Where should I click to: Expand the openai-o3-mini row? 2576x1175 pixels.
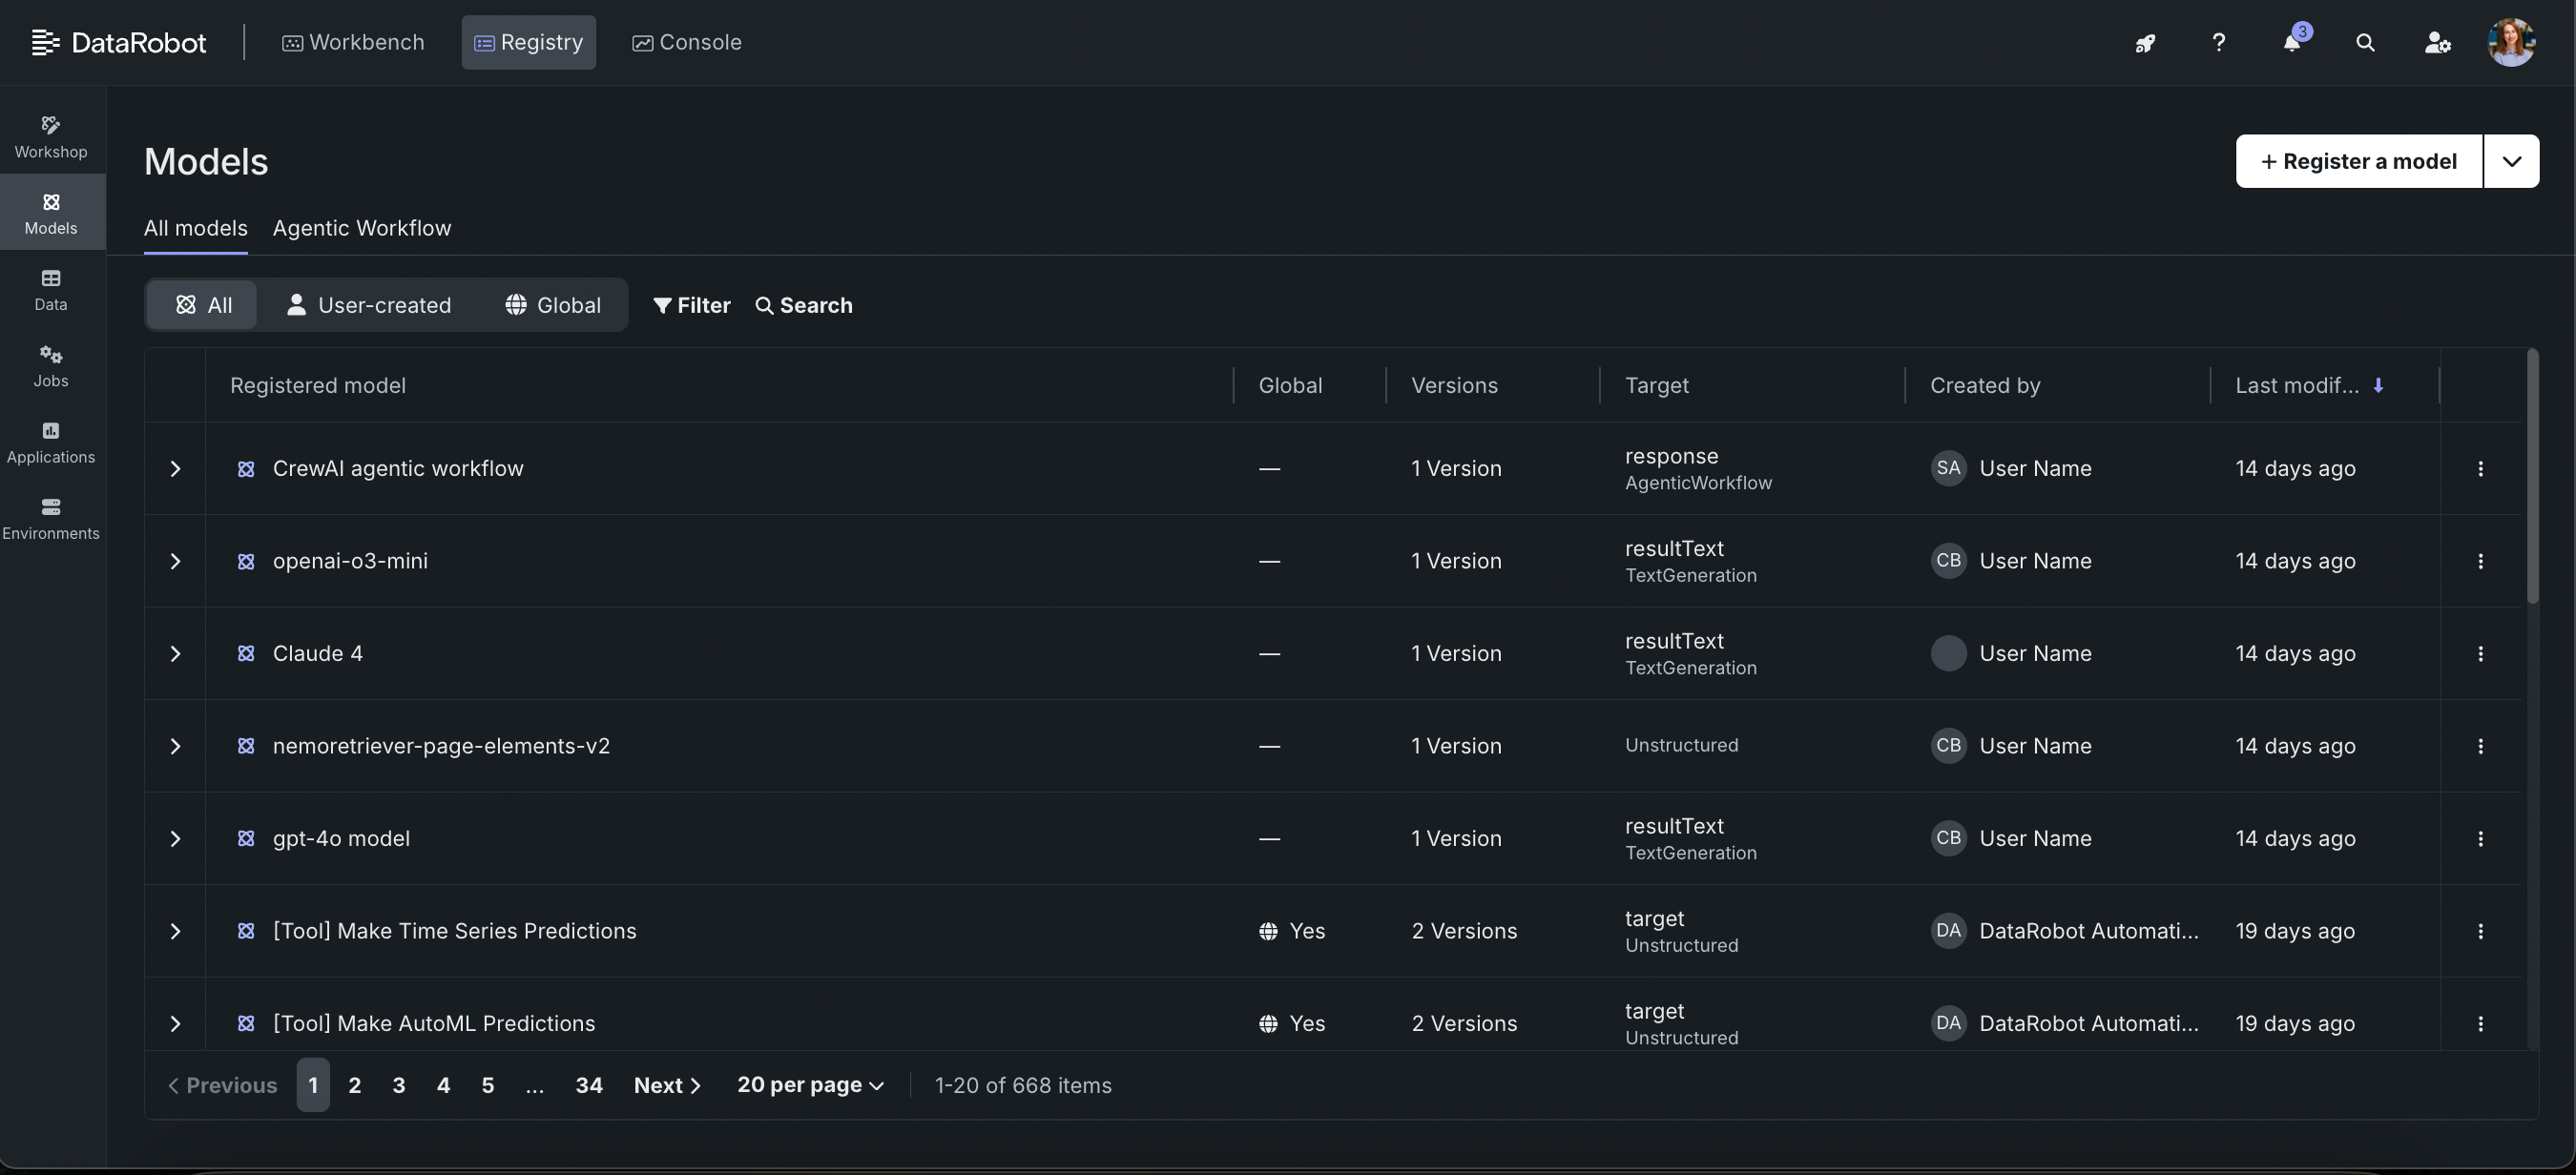[x=175, y=561]
